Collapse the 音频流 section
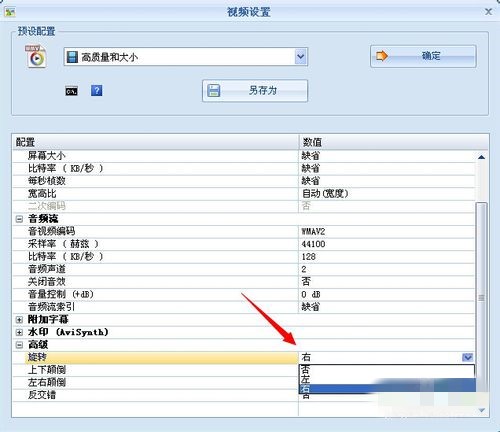This screenshot has width=500, height=432. pos(19,219)
